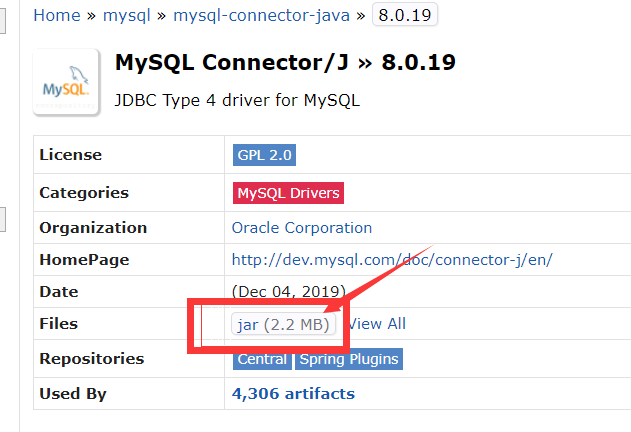The width and height of the screenshot is (631, 432).
Task: Click the Organization row label
Action: [x=93, y=228]
